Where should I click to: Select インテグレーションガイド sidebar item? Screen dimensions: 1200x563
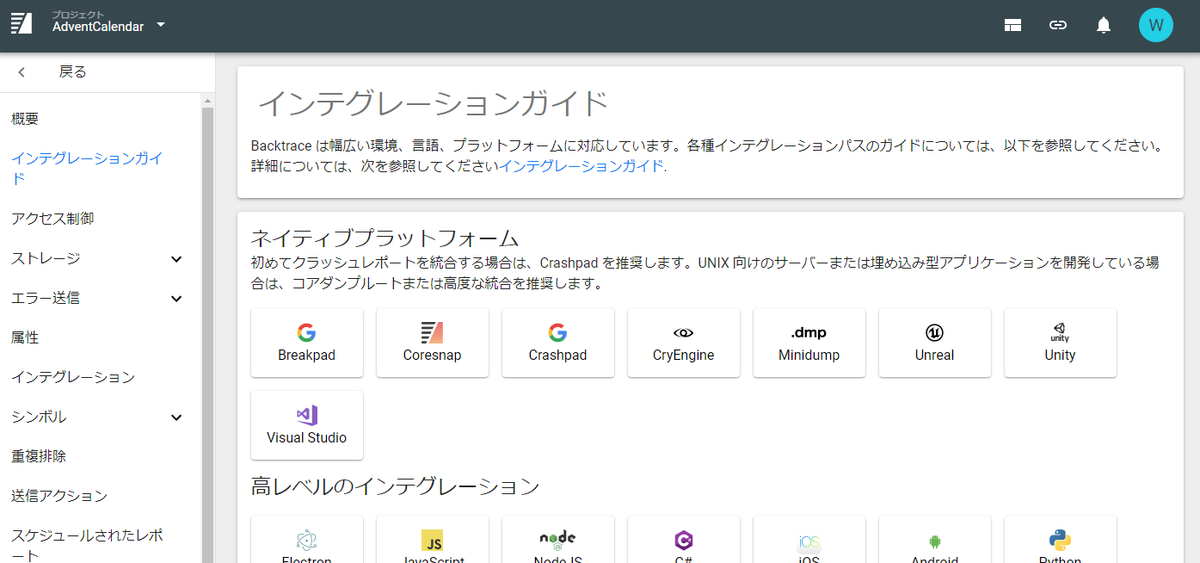(x=87, y=168)
